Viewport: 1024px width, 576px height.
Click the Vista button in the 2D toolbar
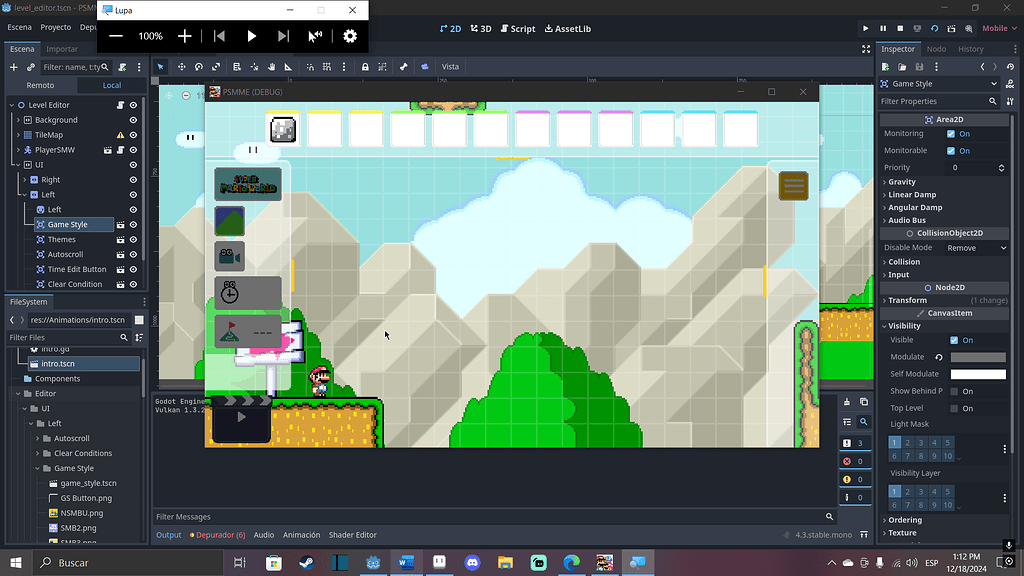(x=450, y=66)
